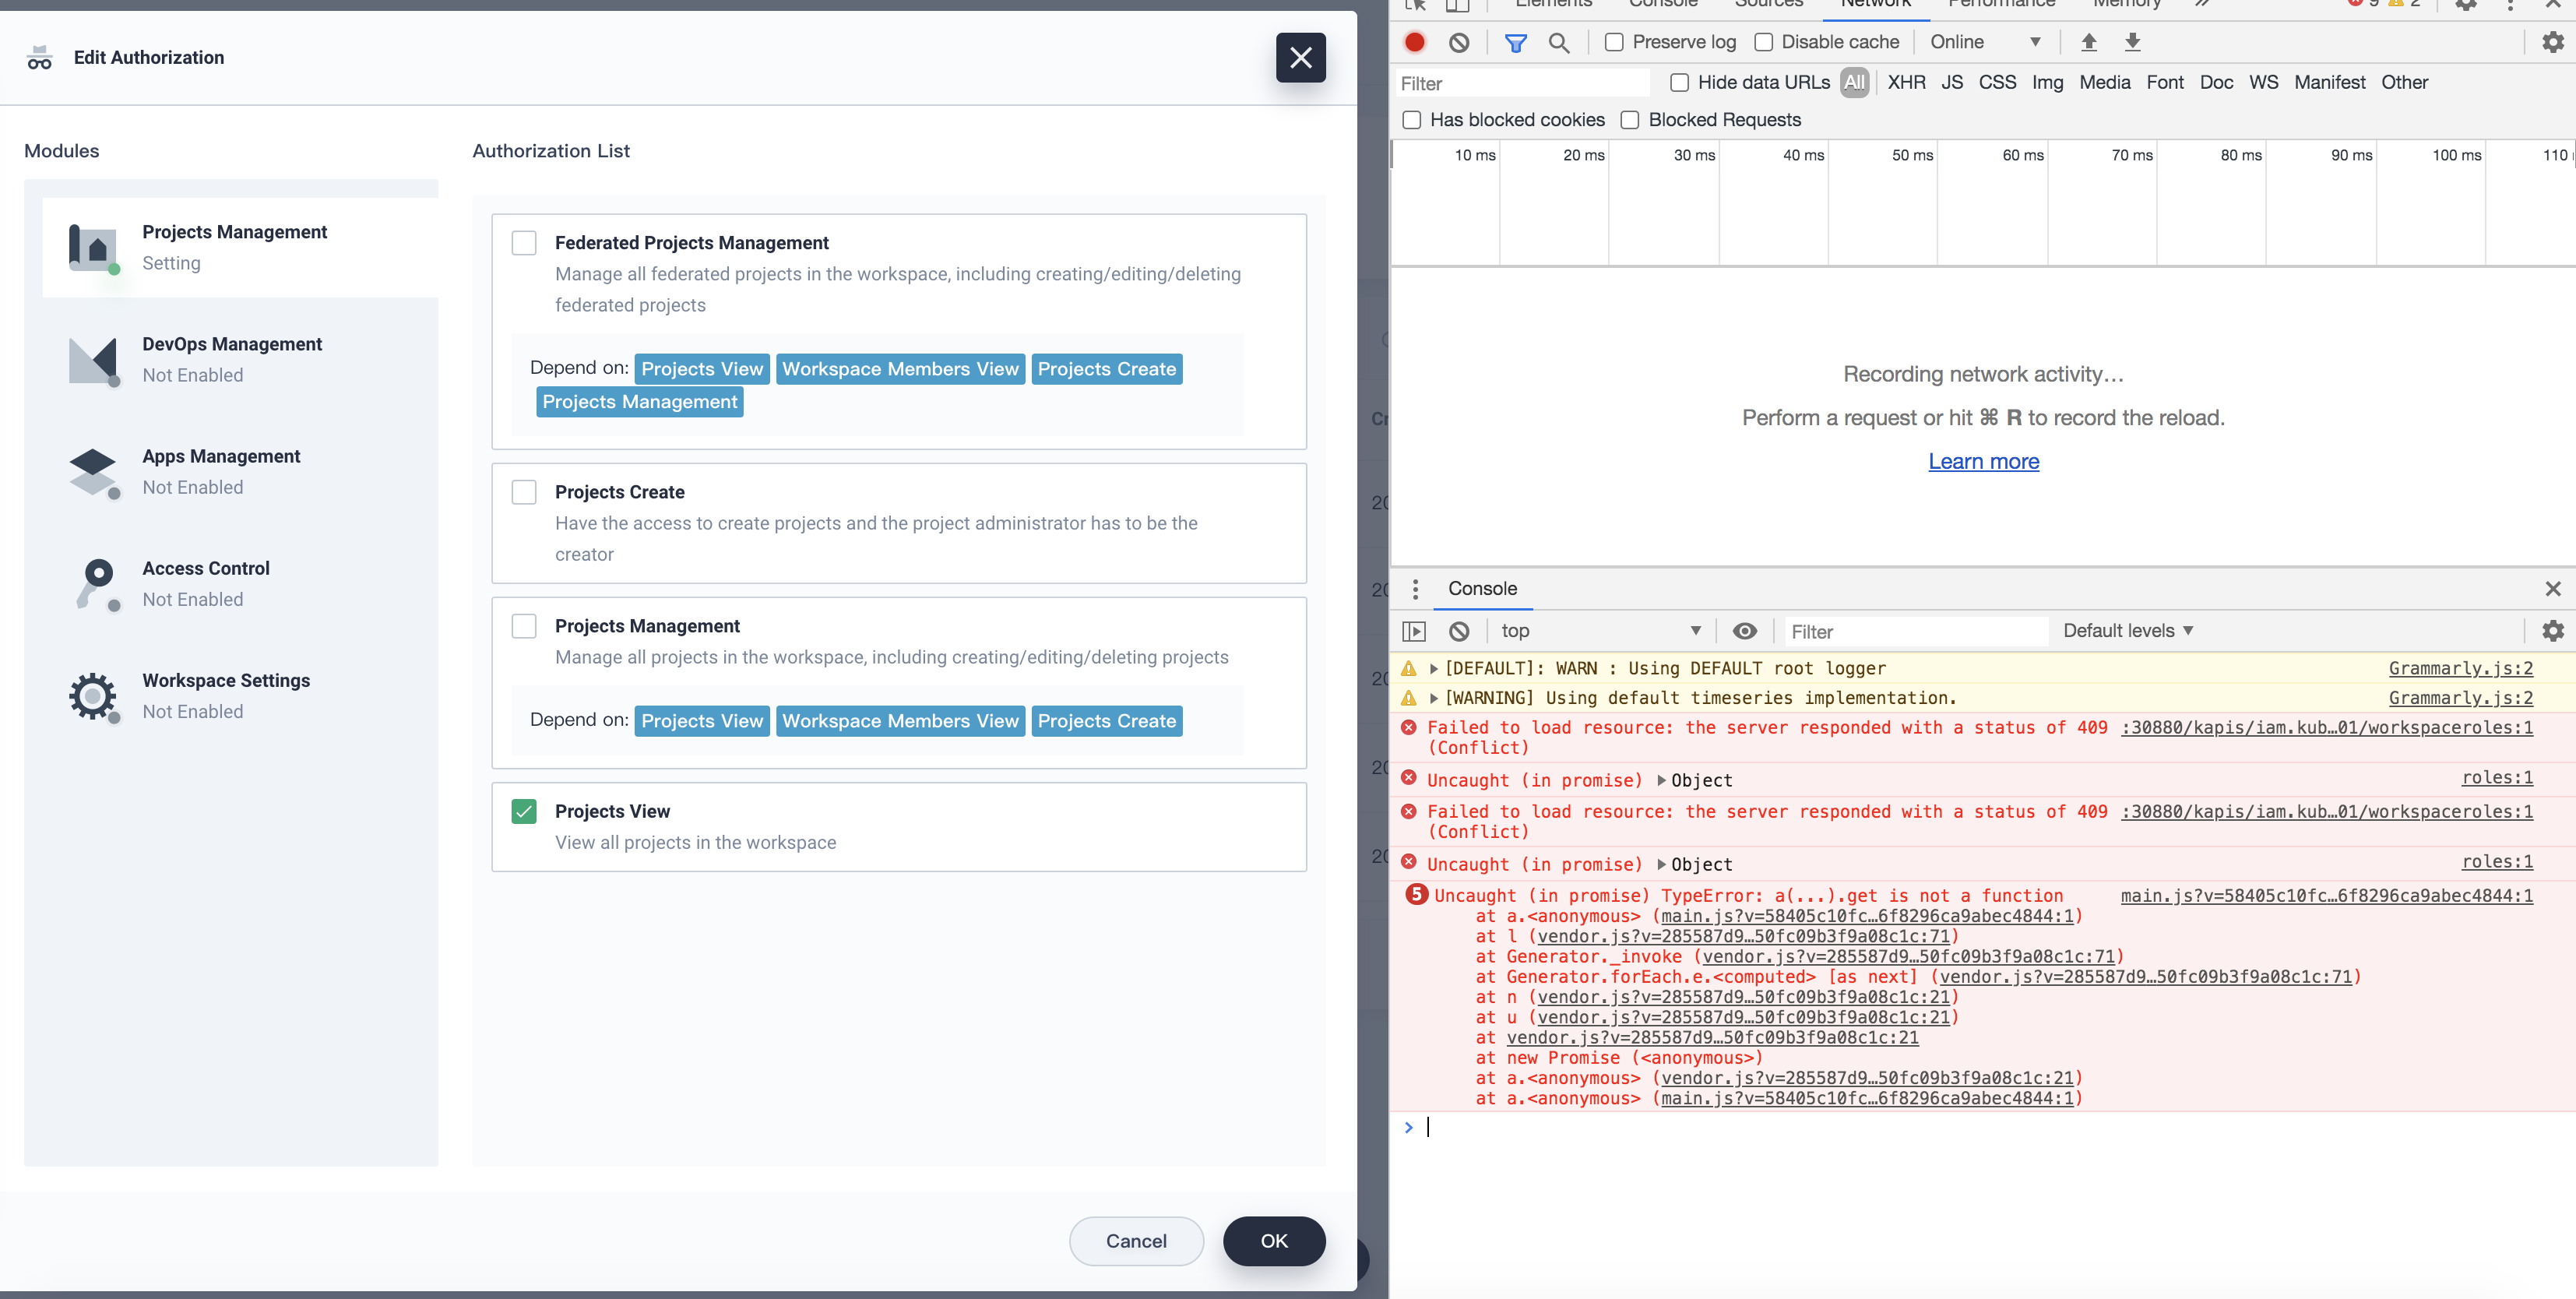This screenshot has height=1299, width=2576.
Task: Filter requests by JS
Action: 1952,83
